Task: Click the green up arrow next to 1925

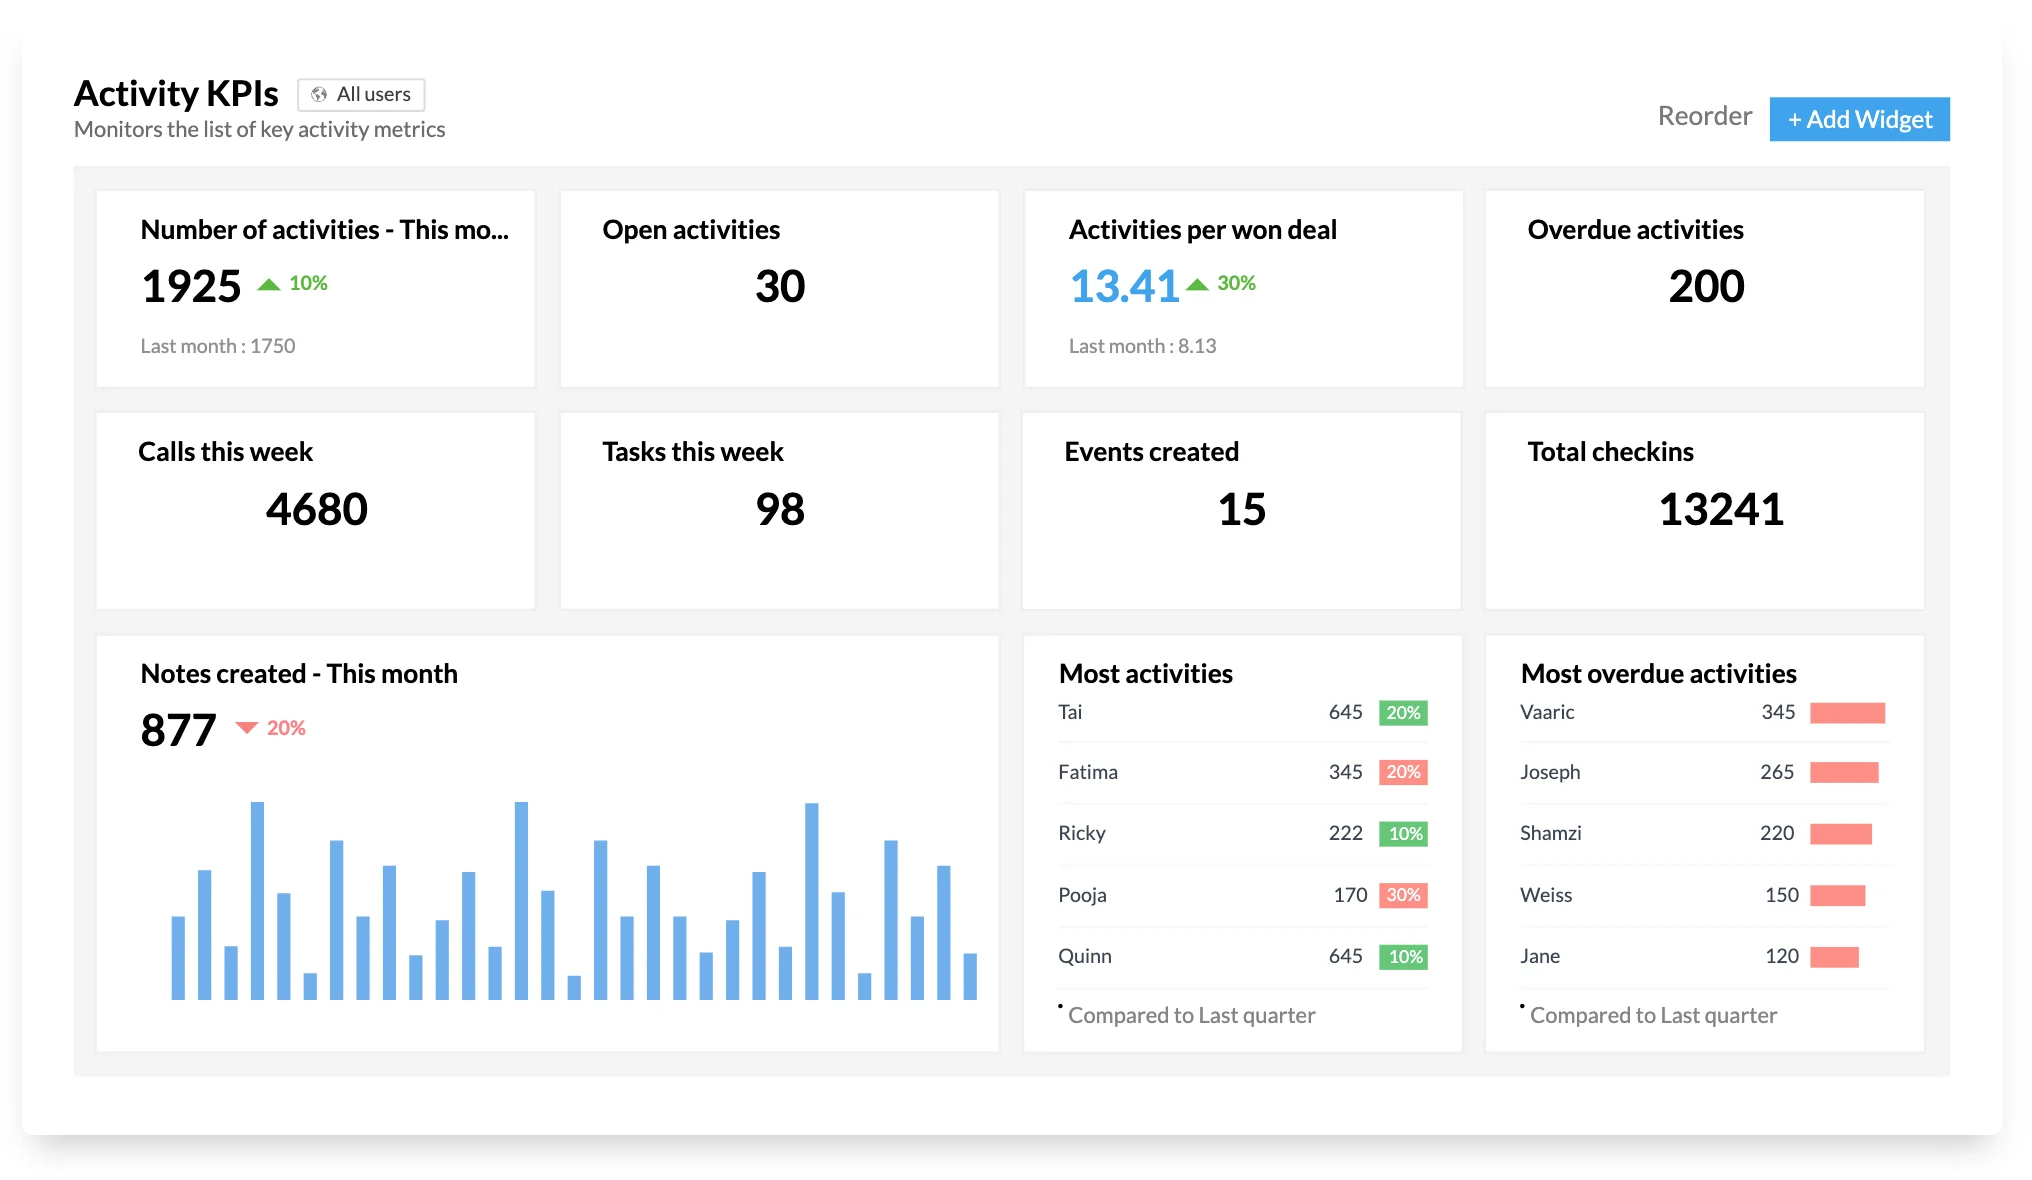Action: pos(269,284)
